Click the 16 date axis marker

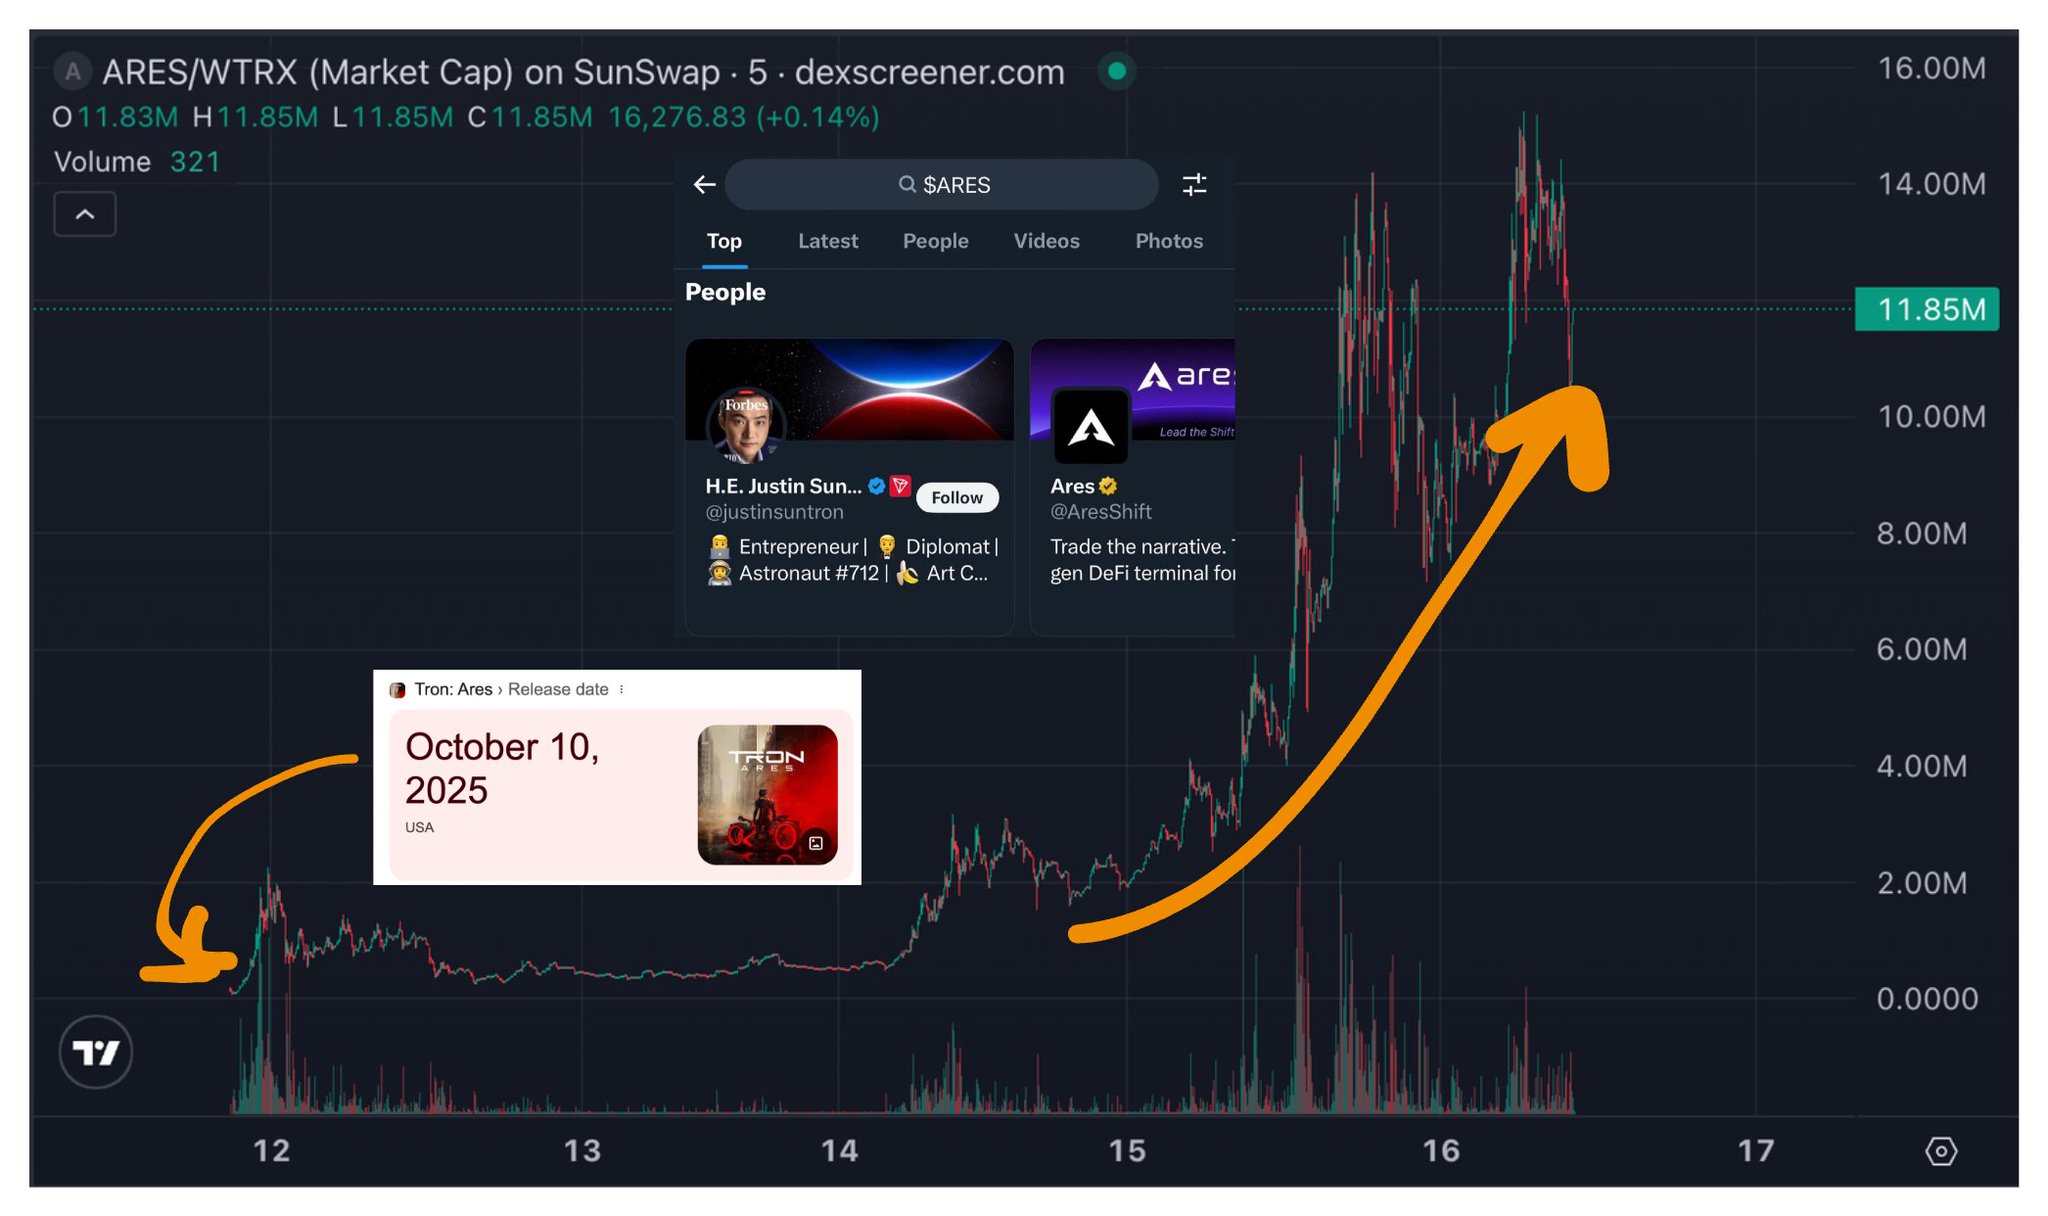point(1441,1151)
